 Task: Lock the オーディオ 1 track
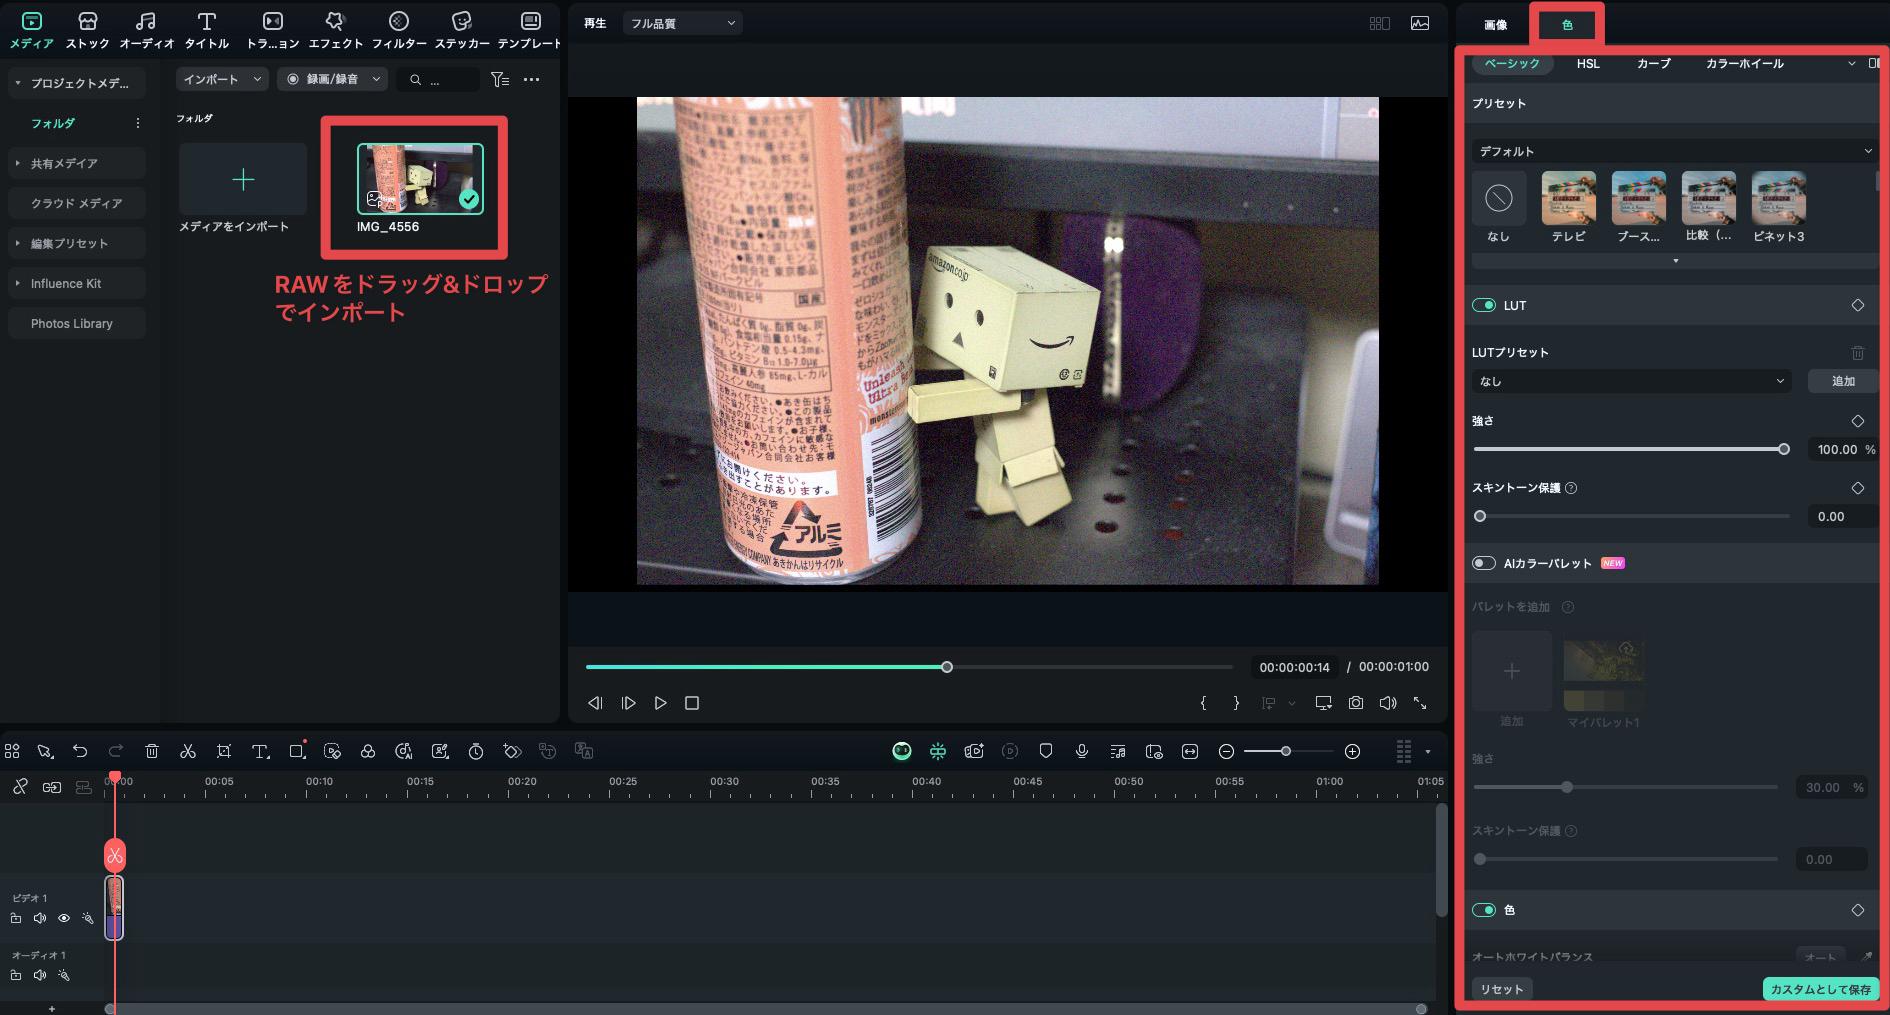click(16, 975)
